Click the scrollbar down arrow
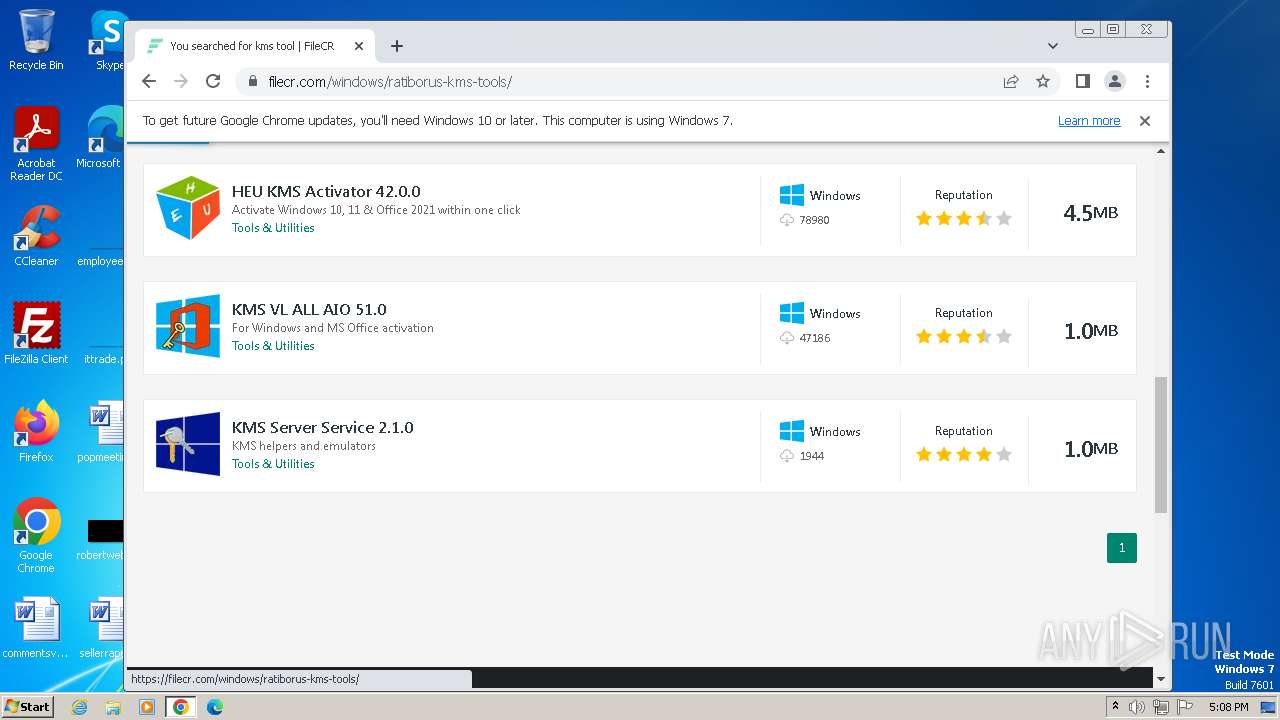 (1161, 679)
